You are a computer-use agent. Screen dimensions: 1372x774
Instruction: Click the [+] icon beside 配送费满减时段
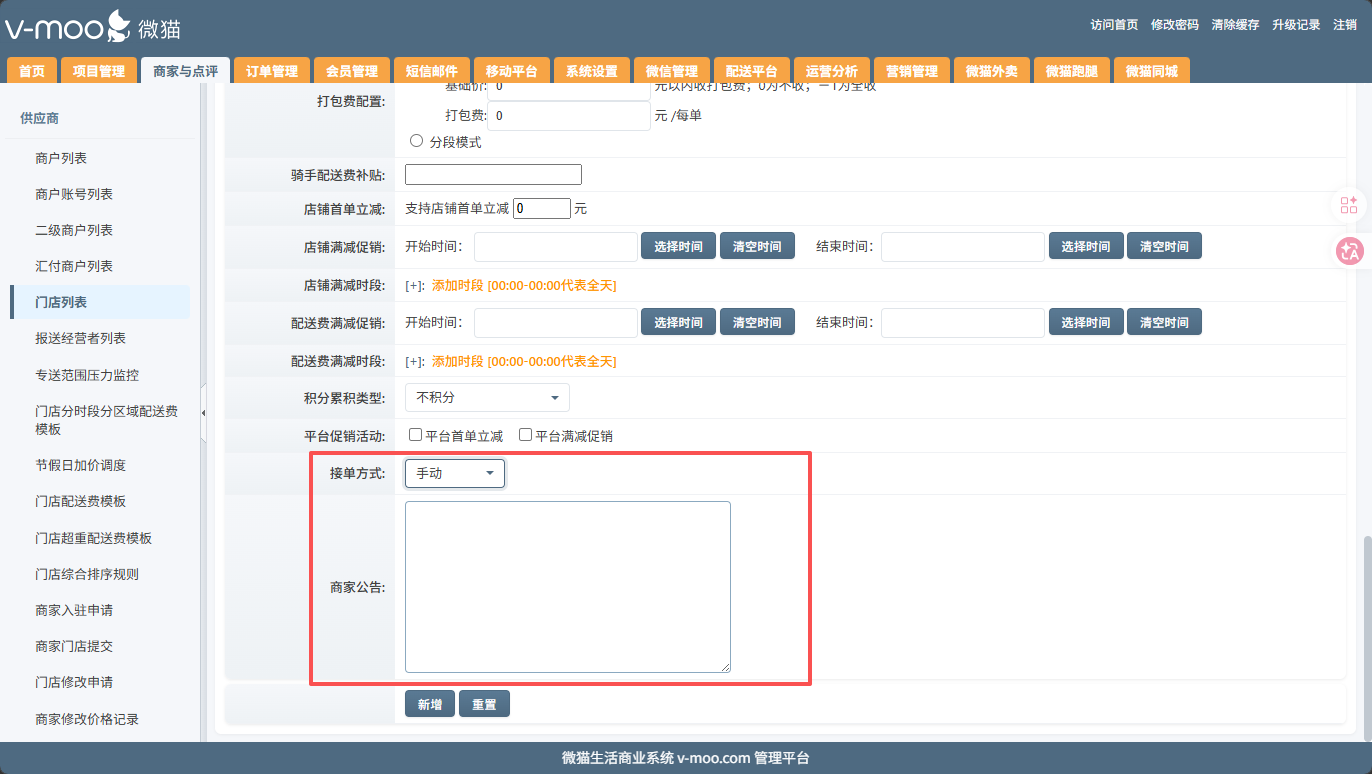[414, 362]
